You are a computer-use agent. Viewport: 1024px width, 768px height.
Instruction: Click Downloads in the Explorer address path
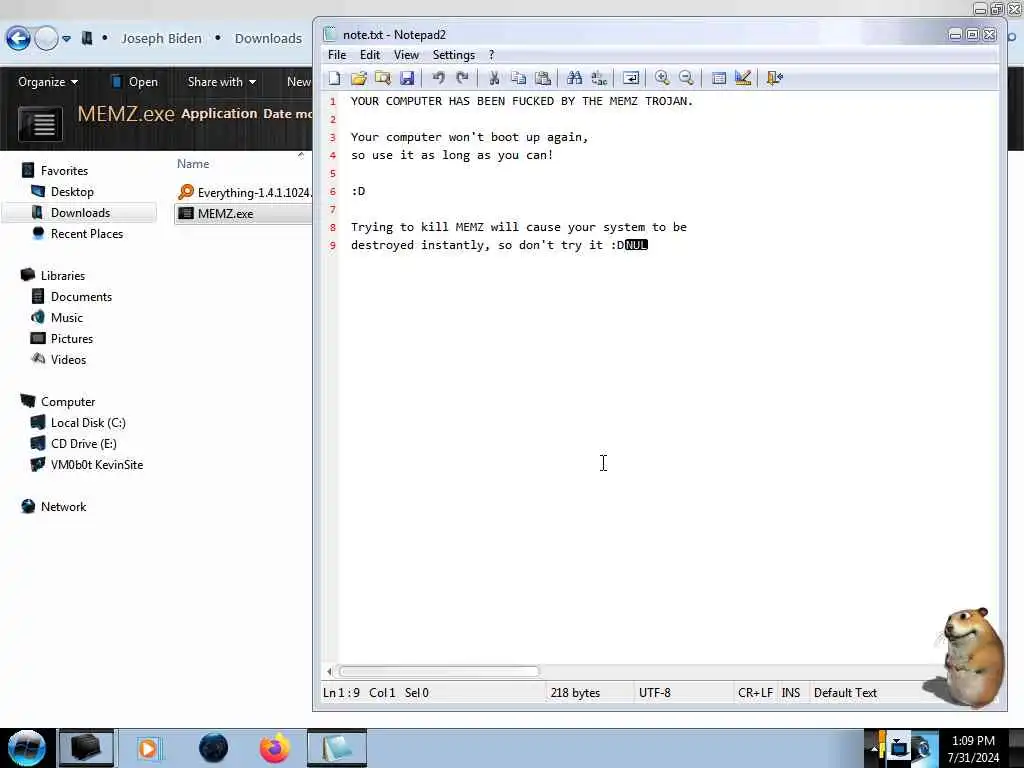tap(268, 39)
